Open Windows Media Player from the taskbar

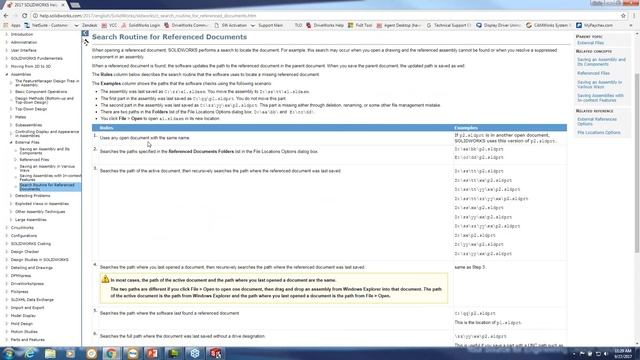(x=71, y=353)
